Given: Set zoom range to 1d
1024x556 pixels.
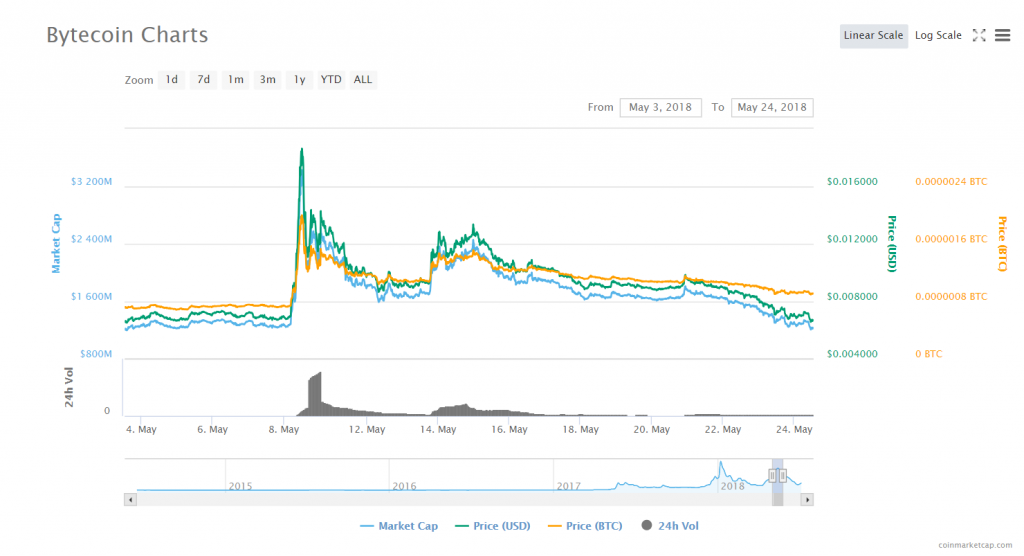Looking at the screenshot, I should click(x=171, y=80).
